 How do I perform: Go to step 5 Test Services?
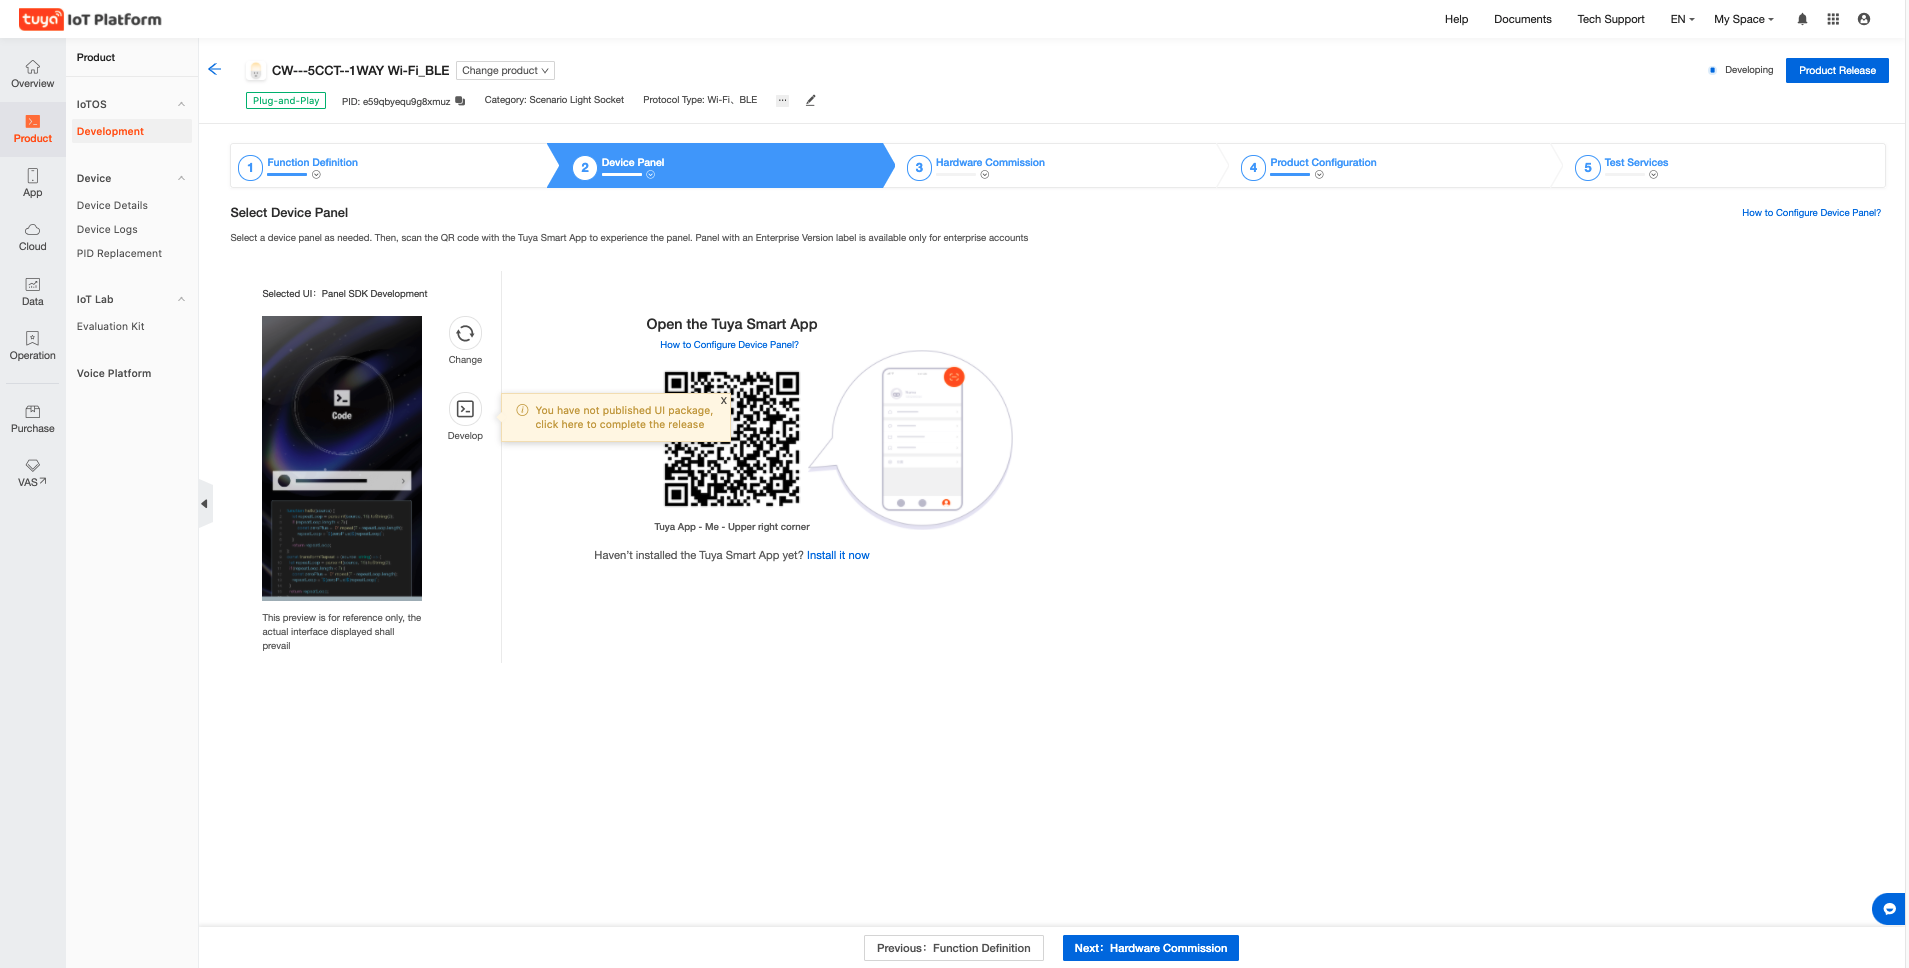tap(1636, 162)
